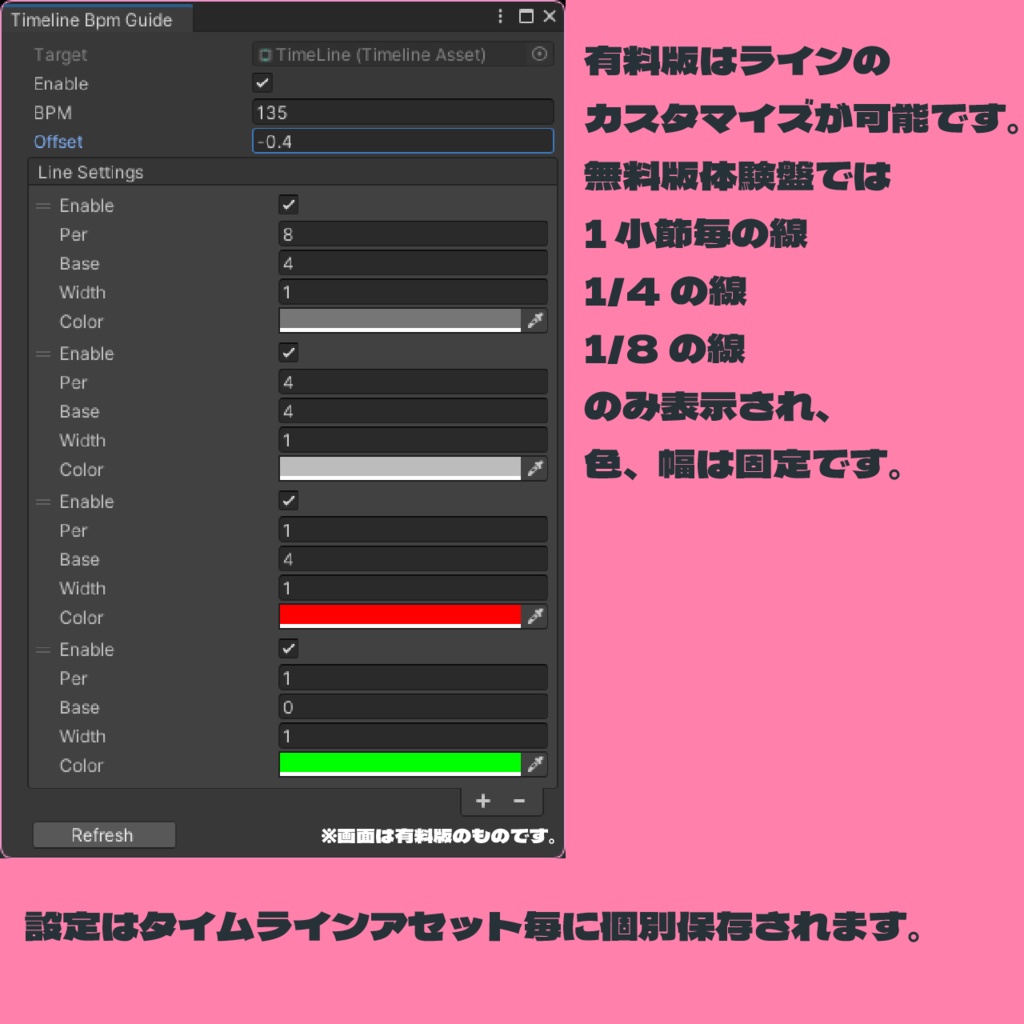Click the BPM field showing 135

click(x=403, y=112)
